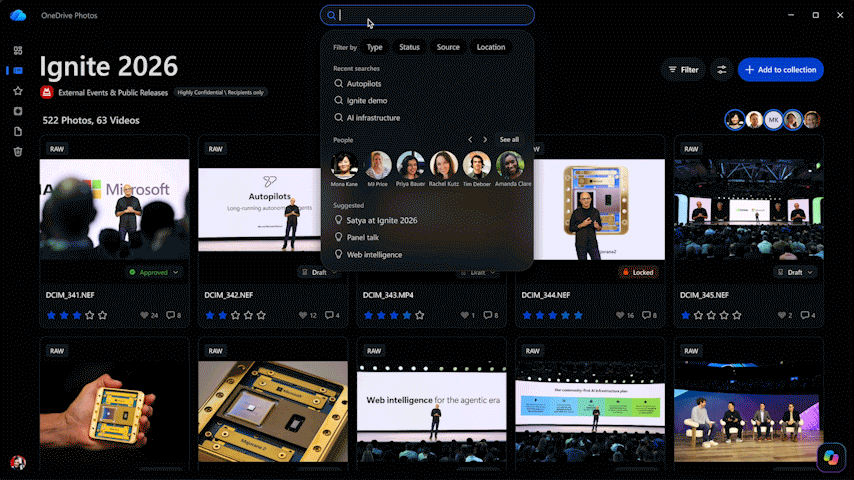Select the first collaborator avatar
854x480 pixels.
(734, 120)
